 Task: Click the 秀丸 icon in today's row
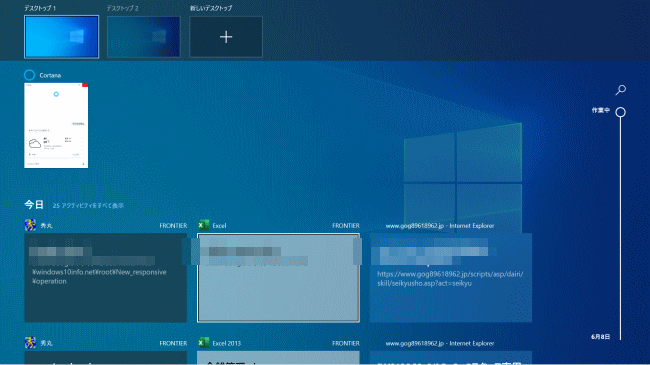(30, 225)
